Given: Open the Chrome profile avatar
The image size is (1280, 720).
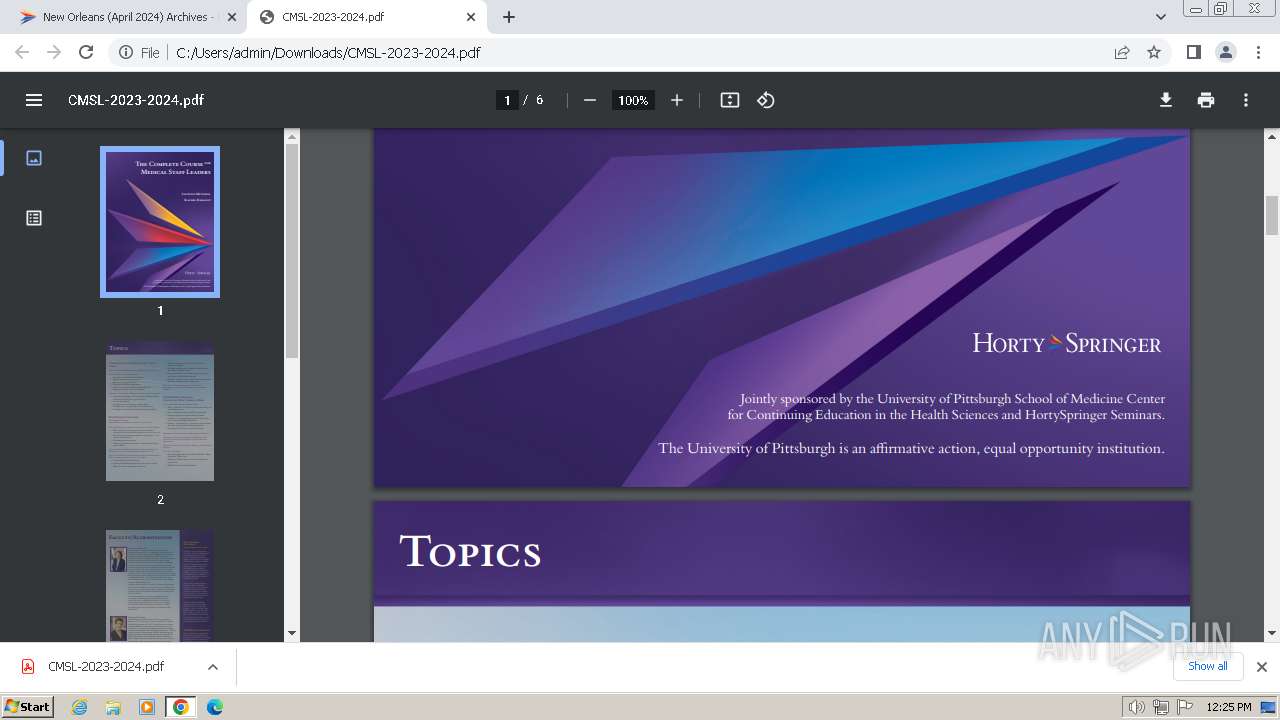Looking at the screenshot, I should pos(1226,52).
